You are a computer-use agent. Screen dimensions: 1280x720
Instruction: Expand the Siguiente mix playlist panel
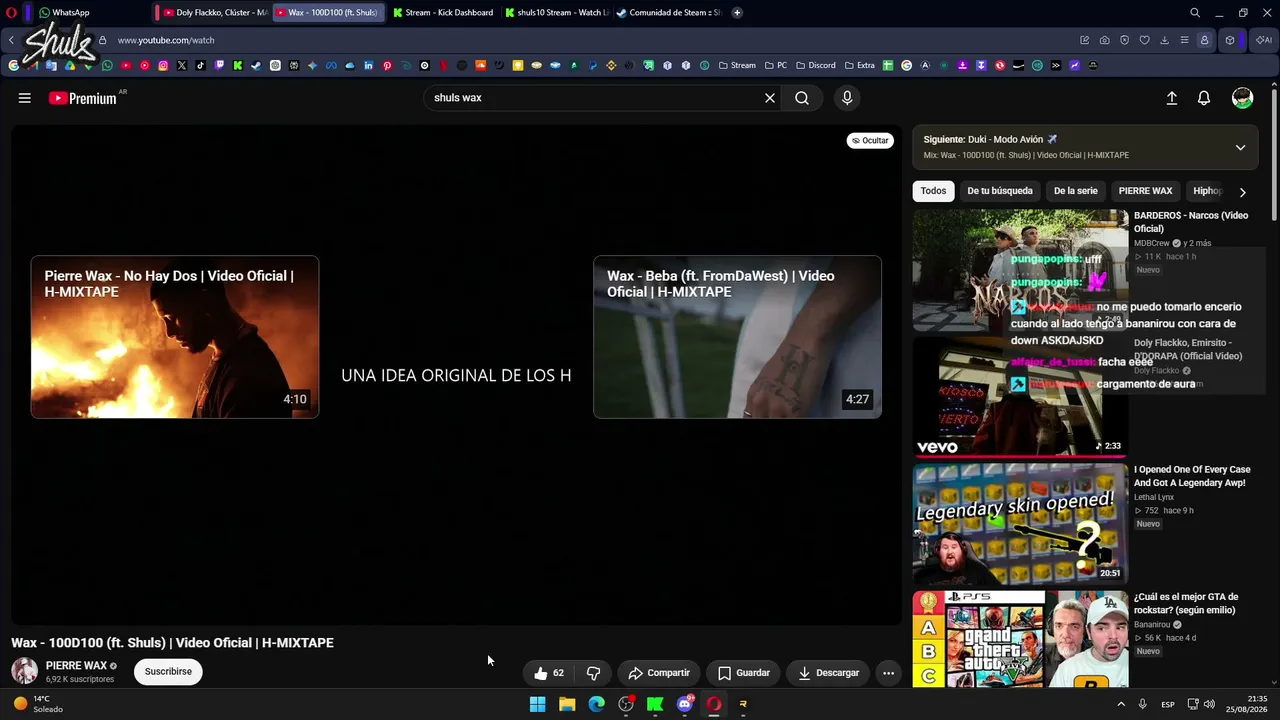pos(1240,147)
